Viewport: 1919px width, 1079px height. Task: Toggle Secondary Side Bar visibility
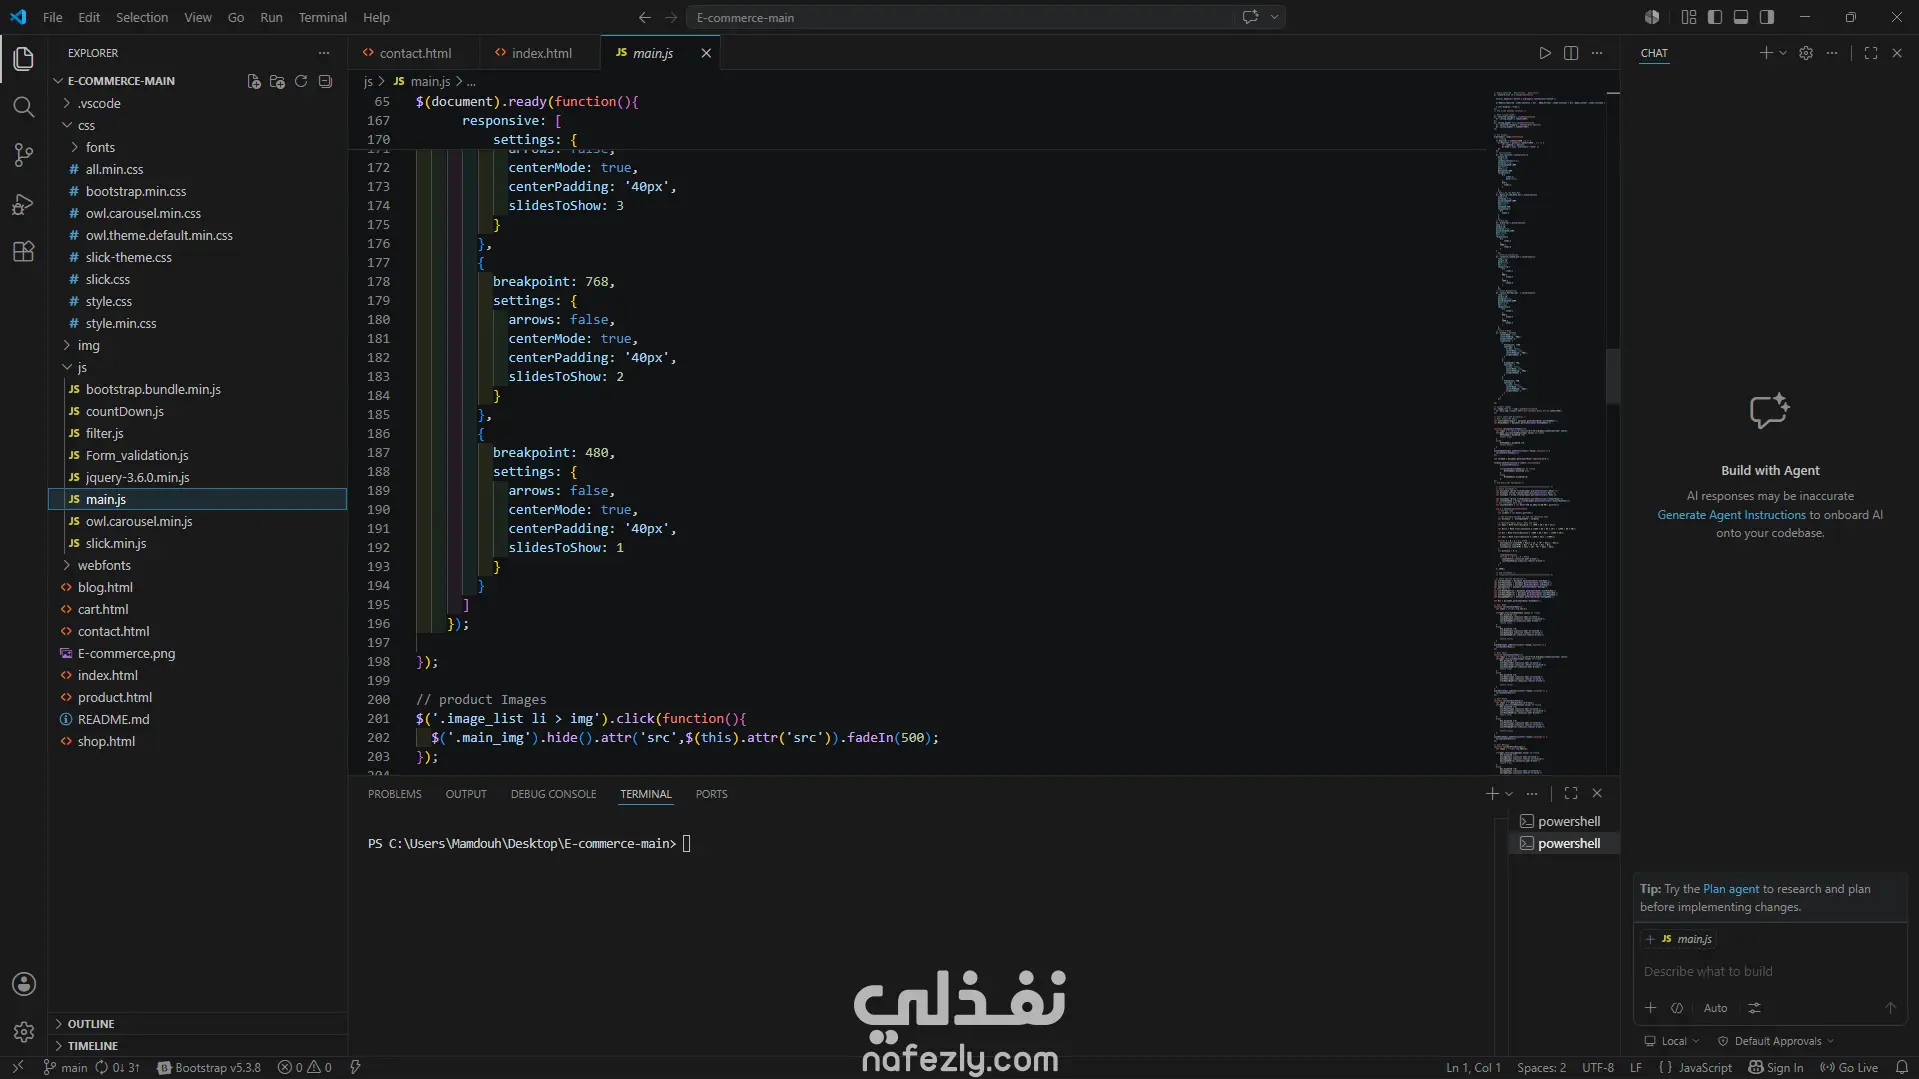[x=1767, y=17]
